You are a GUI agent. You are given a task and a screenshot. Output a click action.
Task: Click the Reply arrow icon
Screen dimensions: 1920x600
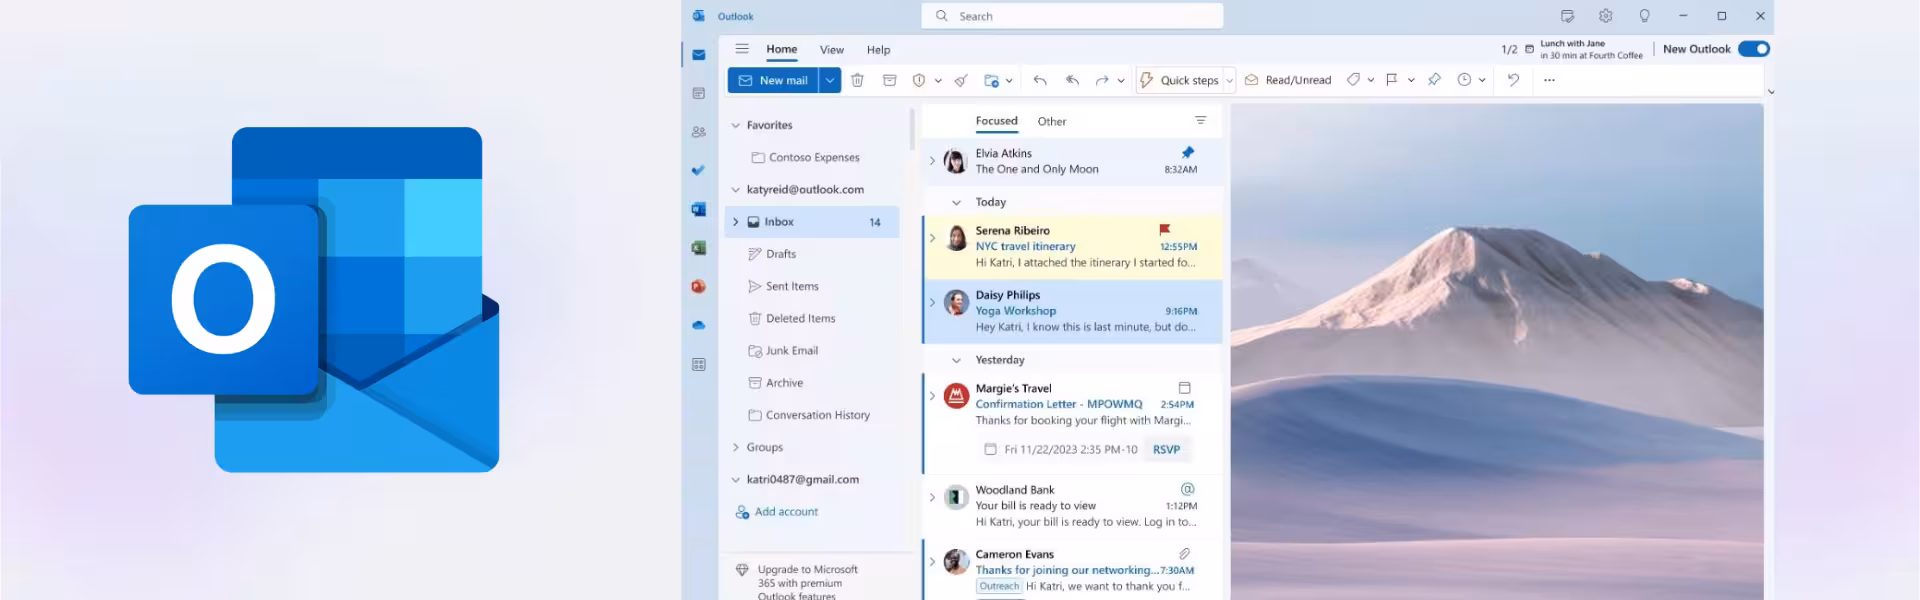pos(1040,80)
